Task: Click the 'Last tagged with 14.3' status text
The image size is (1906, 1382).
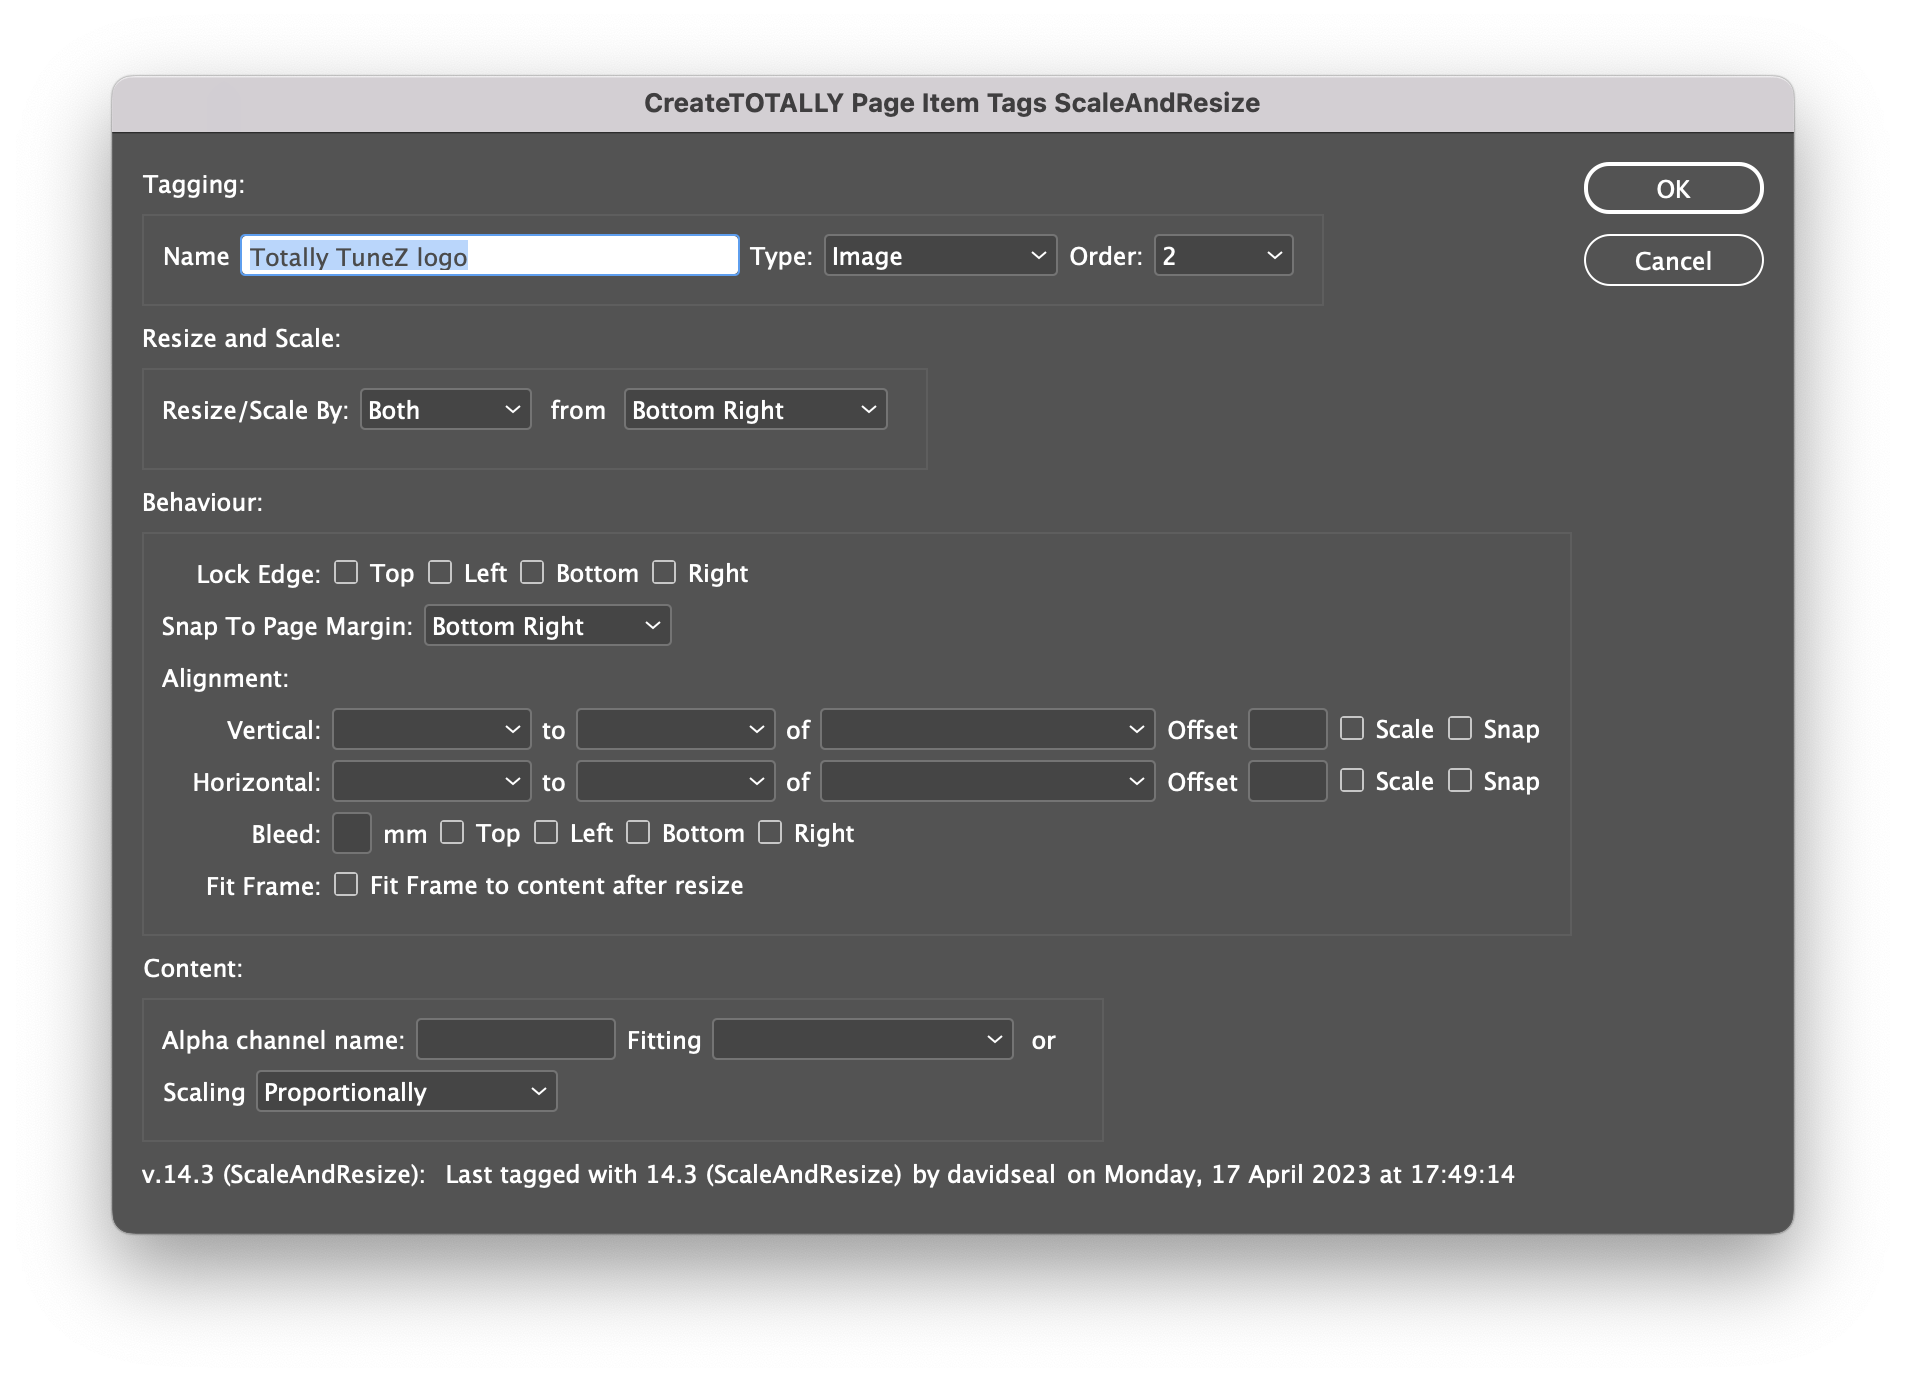Action: tap(673, 1174)
